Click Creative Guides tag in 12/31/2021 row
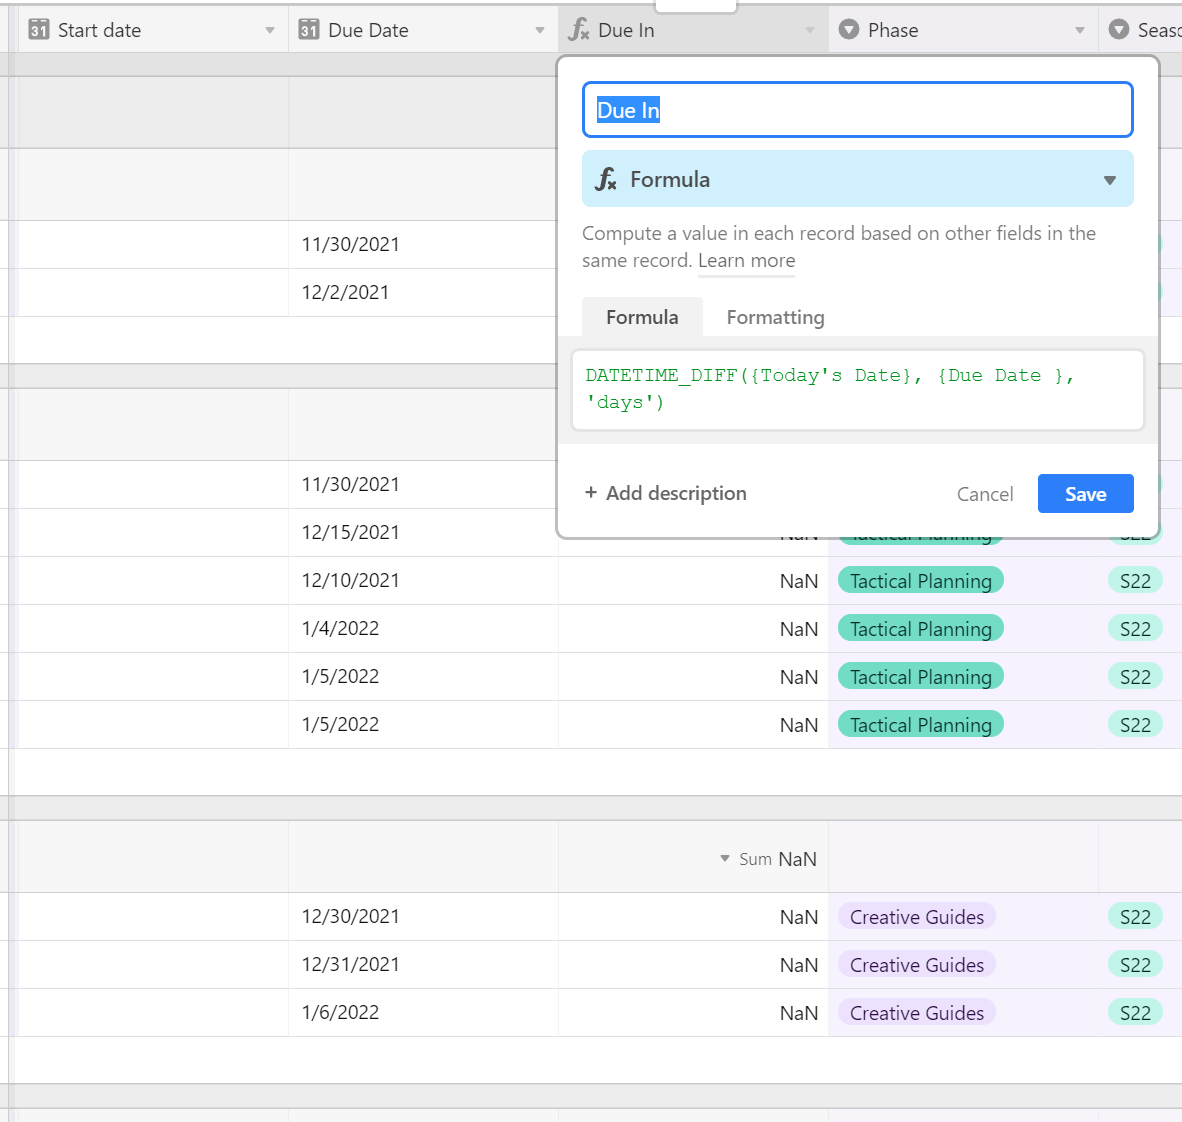1182x1122 pixels. pos(917,965)
